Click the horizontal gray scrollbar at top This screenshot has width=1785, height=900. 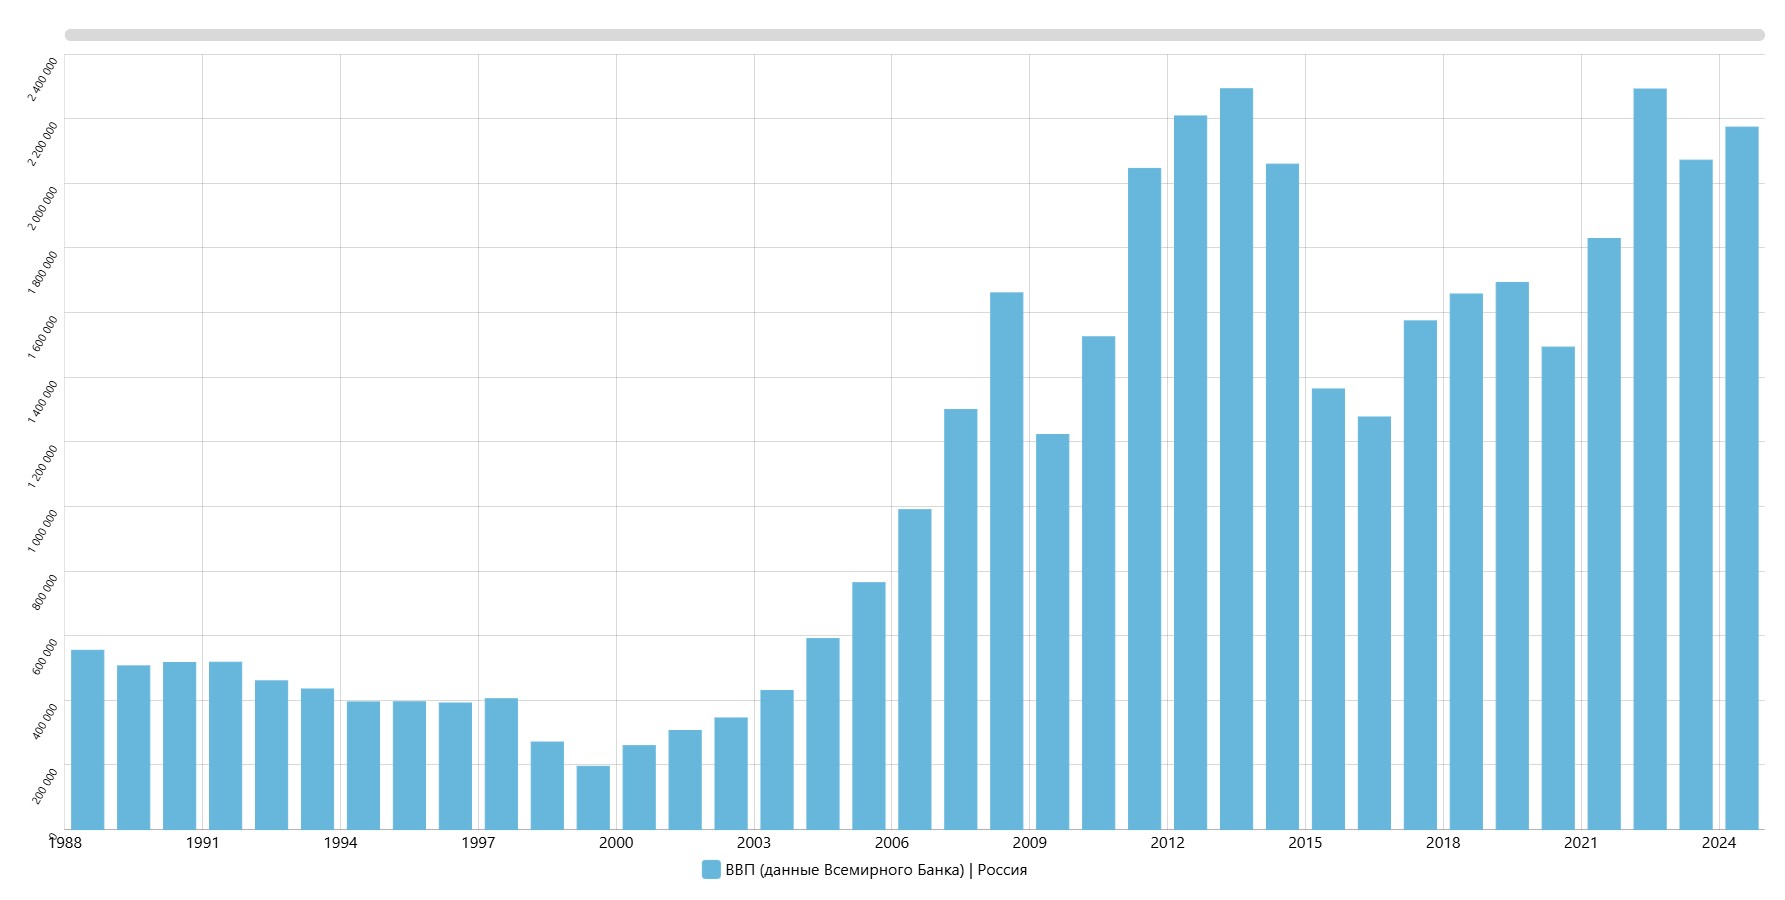[914, 35]
